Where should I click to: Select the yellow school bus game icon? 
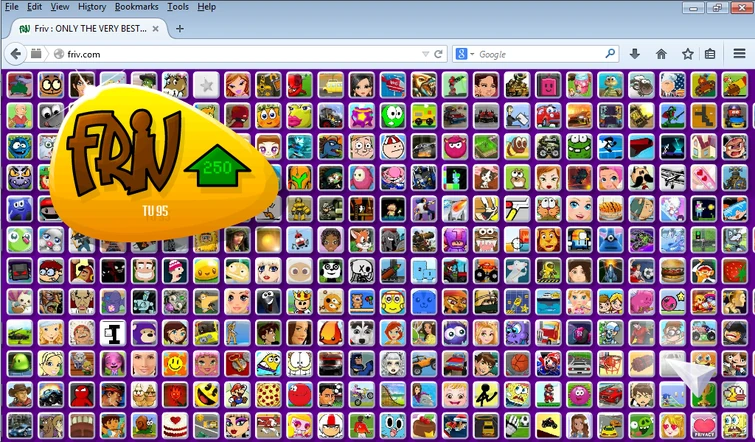(x=330, y=84)
